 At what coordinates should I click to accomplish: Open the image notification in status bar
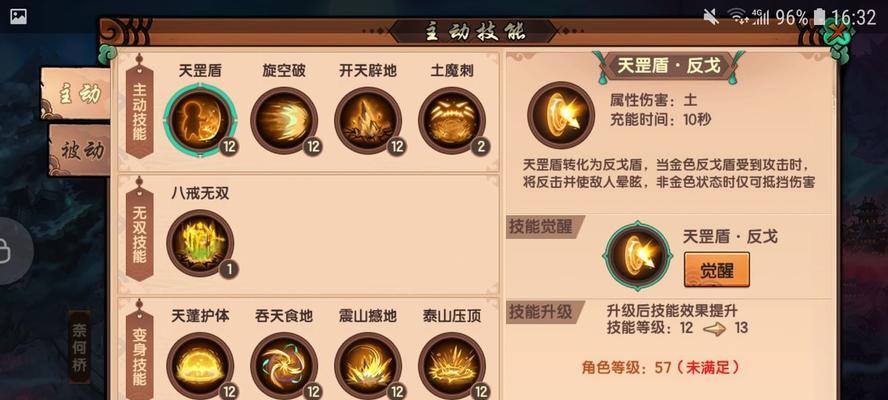[x=18, y=16]
